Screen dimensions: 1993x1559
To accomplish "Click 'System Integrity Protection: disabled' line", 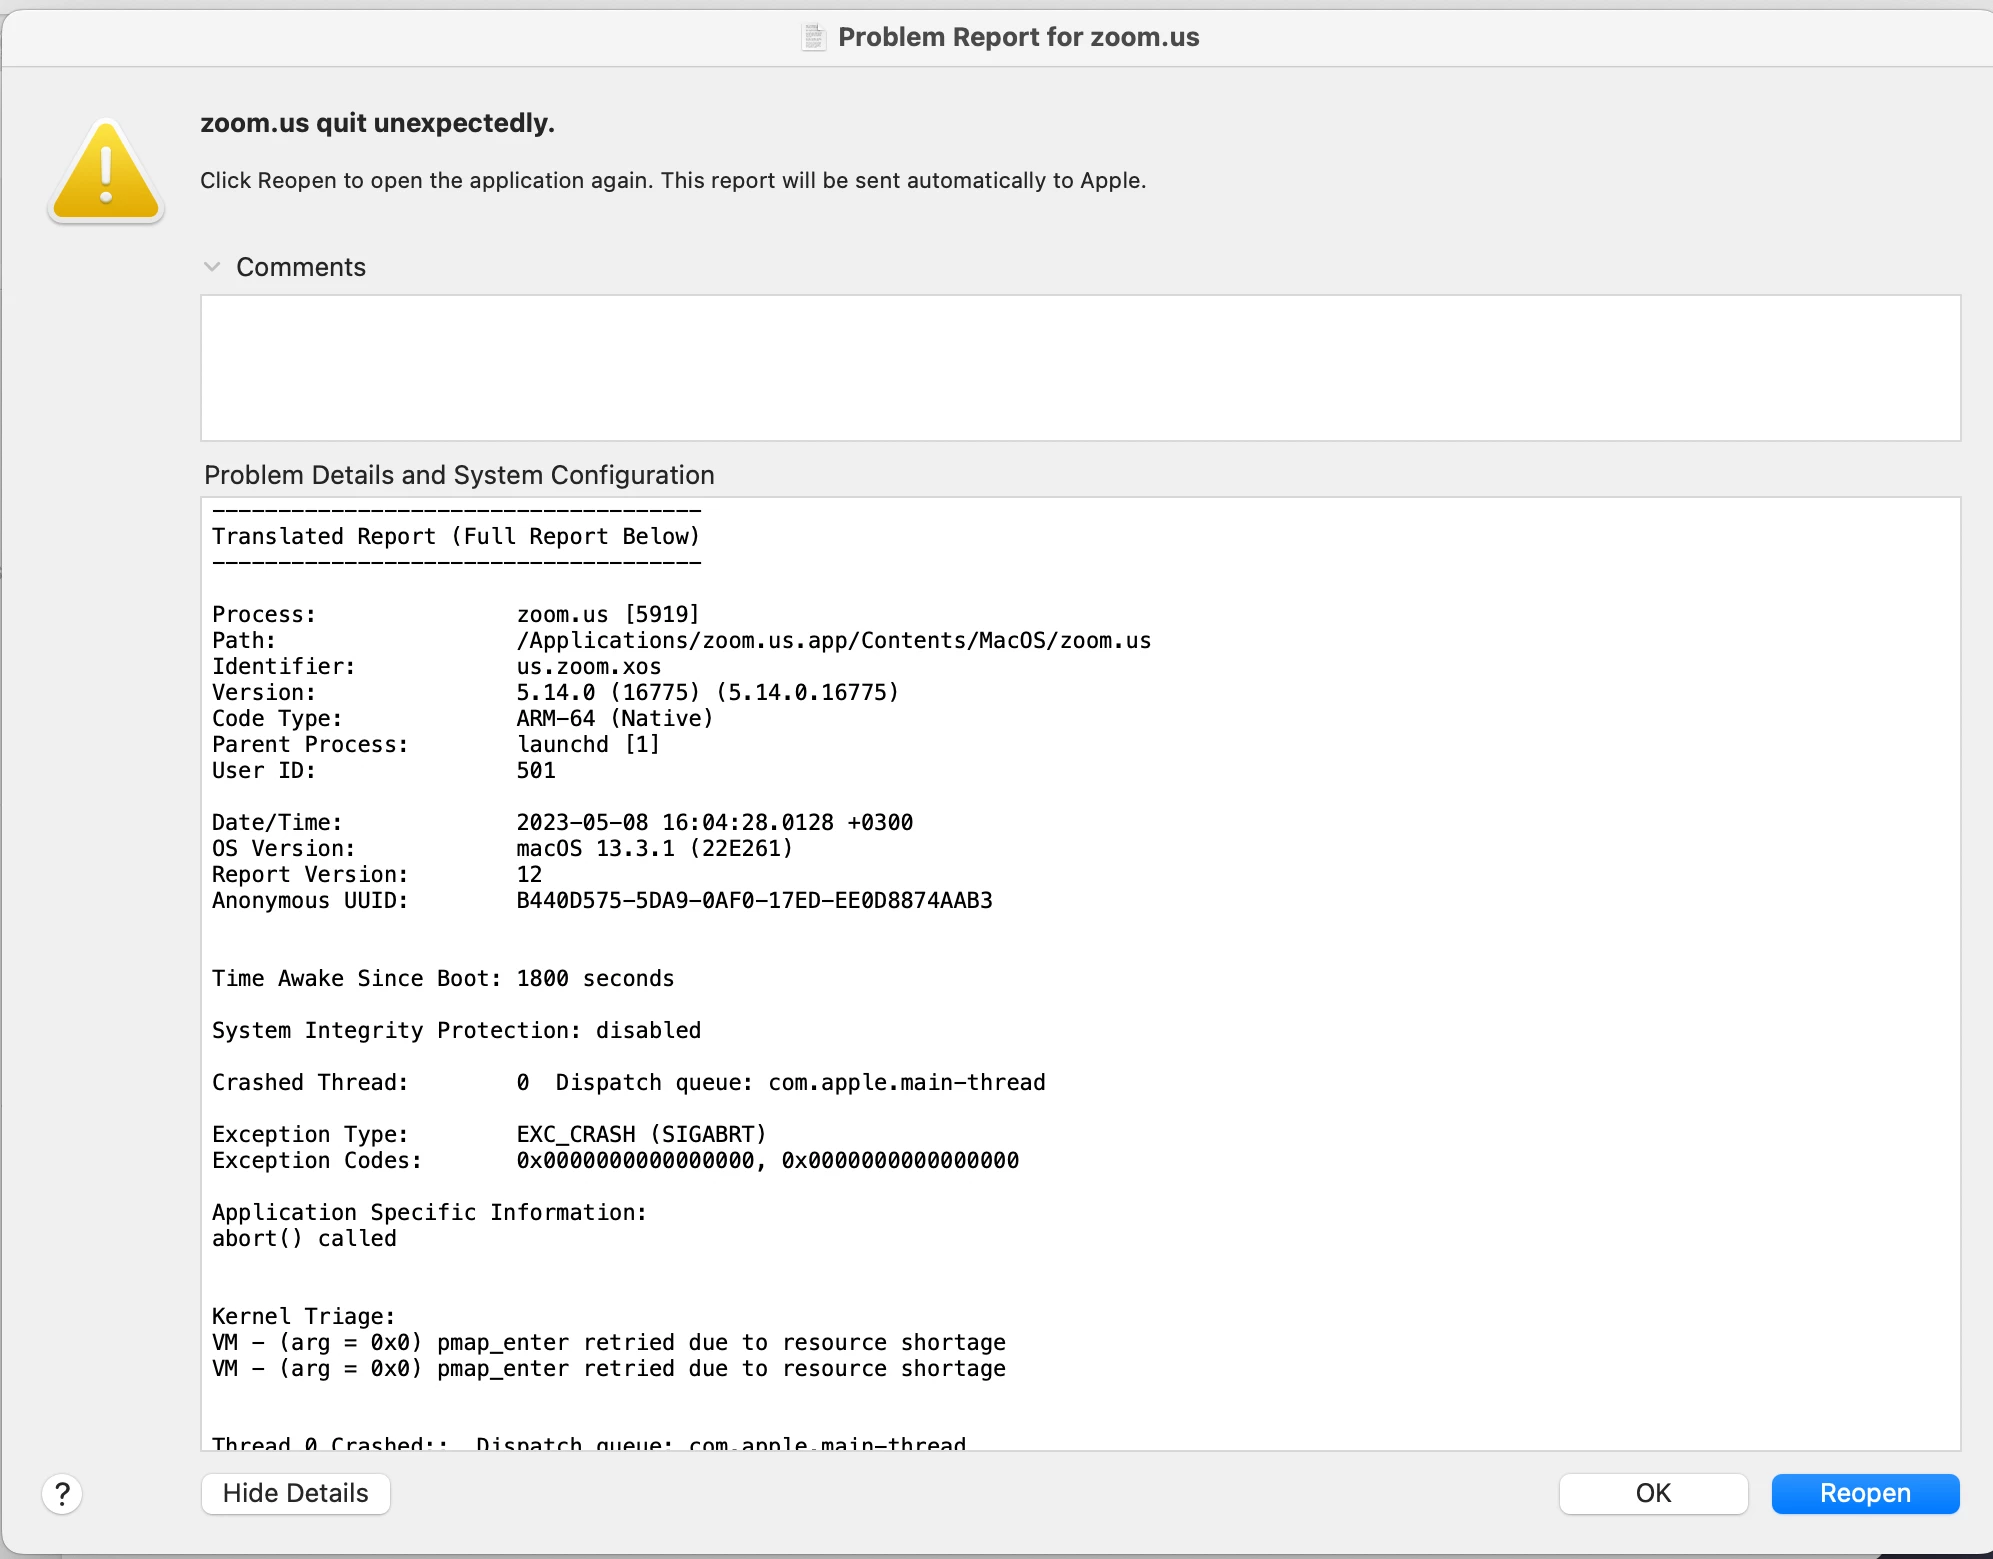I will click(456, 1031).
